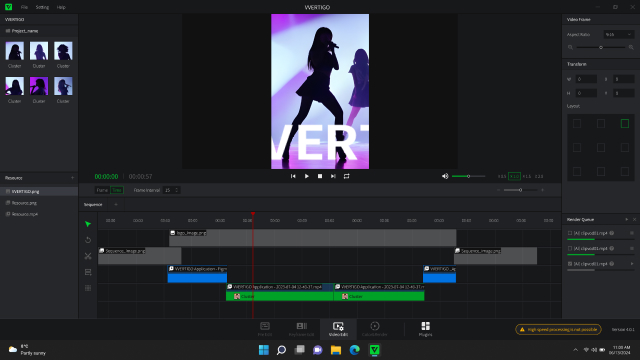Select WERTIGO.png in the Resource list
Image resolution: width=640 pixels, height=360 pixels.
pos(39,191)
